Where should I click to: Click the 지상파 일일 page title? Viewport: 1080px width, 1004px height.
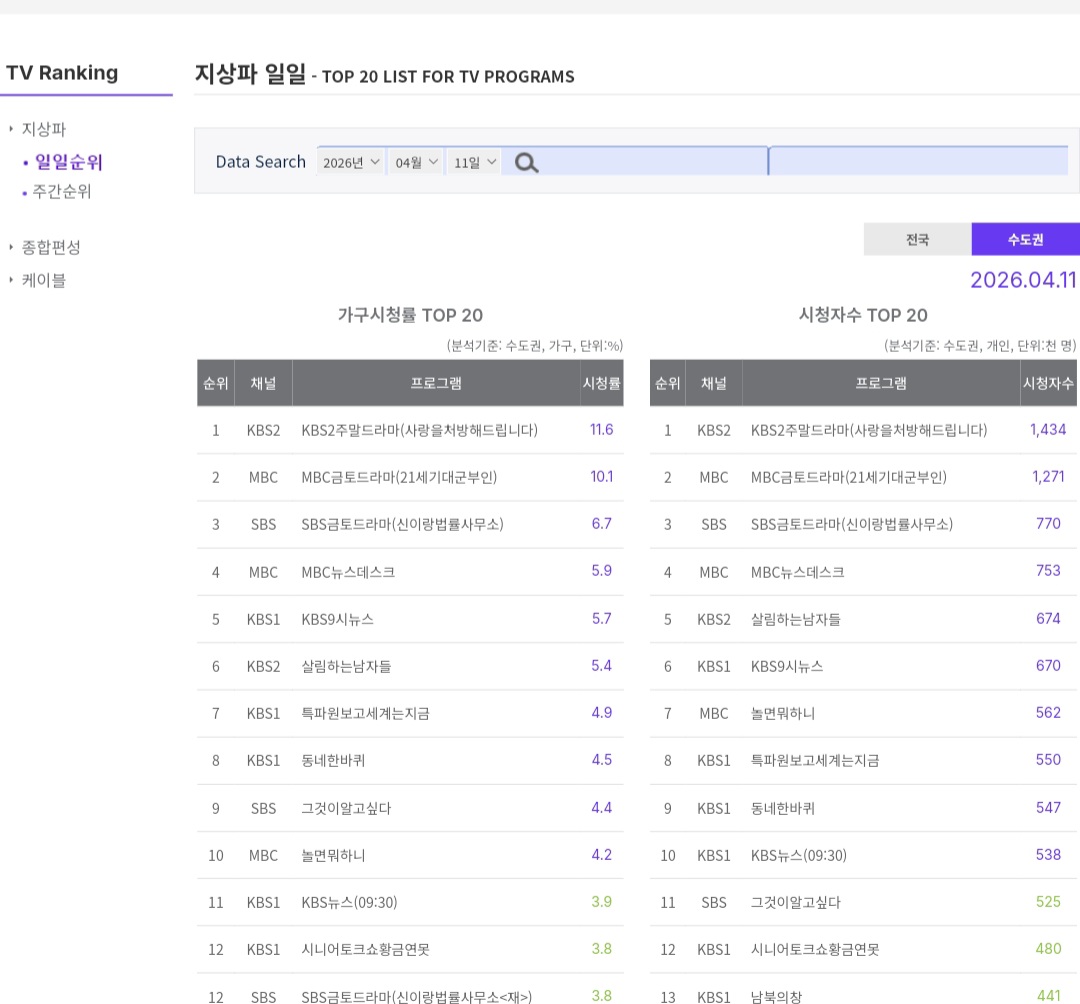250,74
